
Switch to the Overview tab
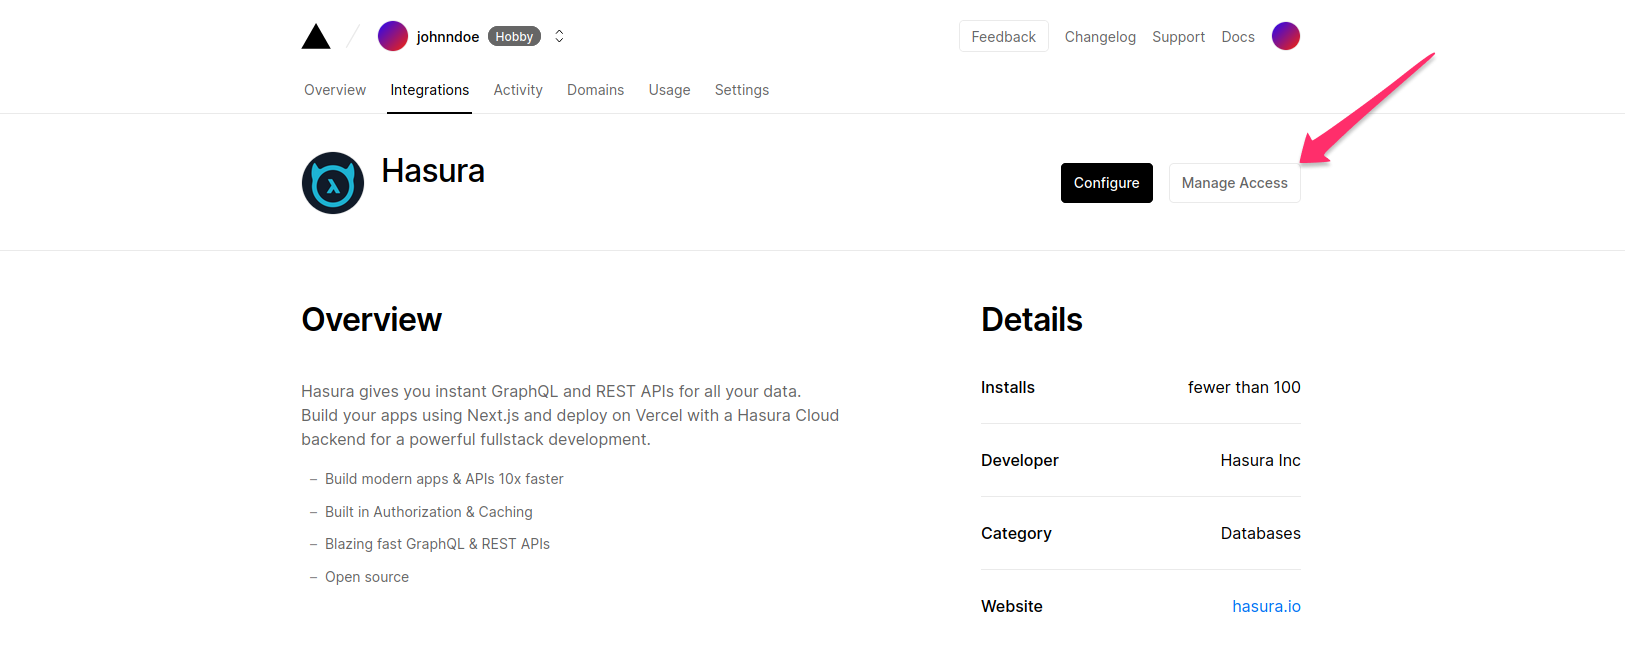tap(335, 90)
